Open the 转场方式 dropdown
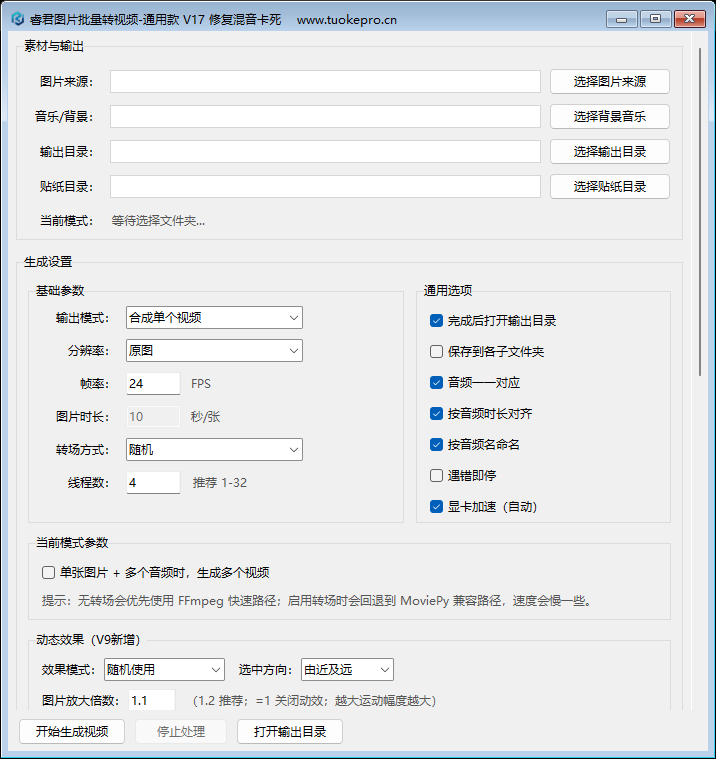 [214, 450]
